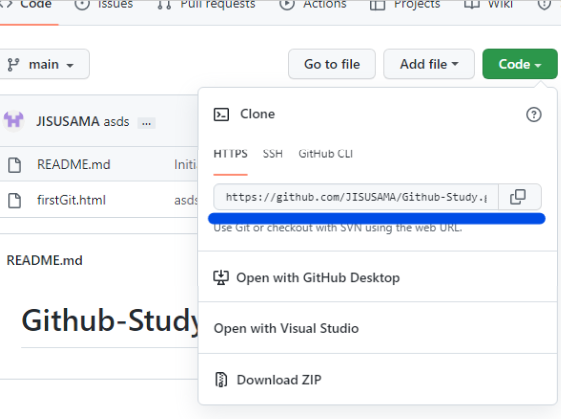Click the README.md section title
Viewport: 561px width, 419px height.
click(x=44, y=260)
